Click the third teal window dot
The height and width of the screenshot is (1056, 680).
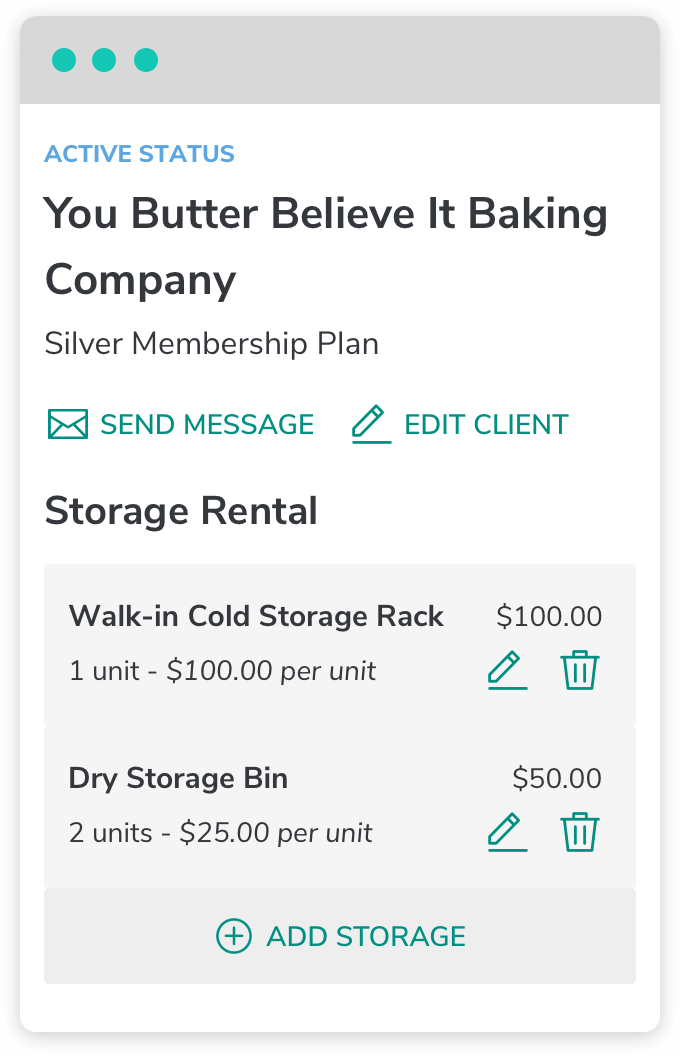(146, 60)
